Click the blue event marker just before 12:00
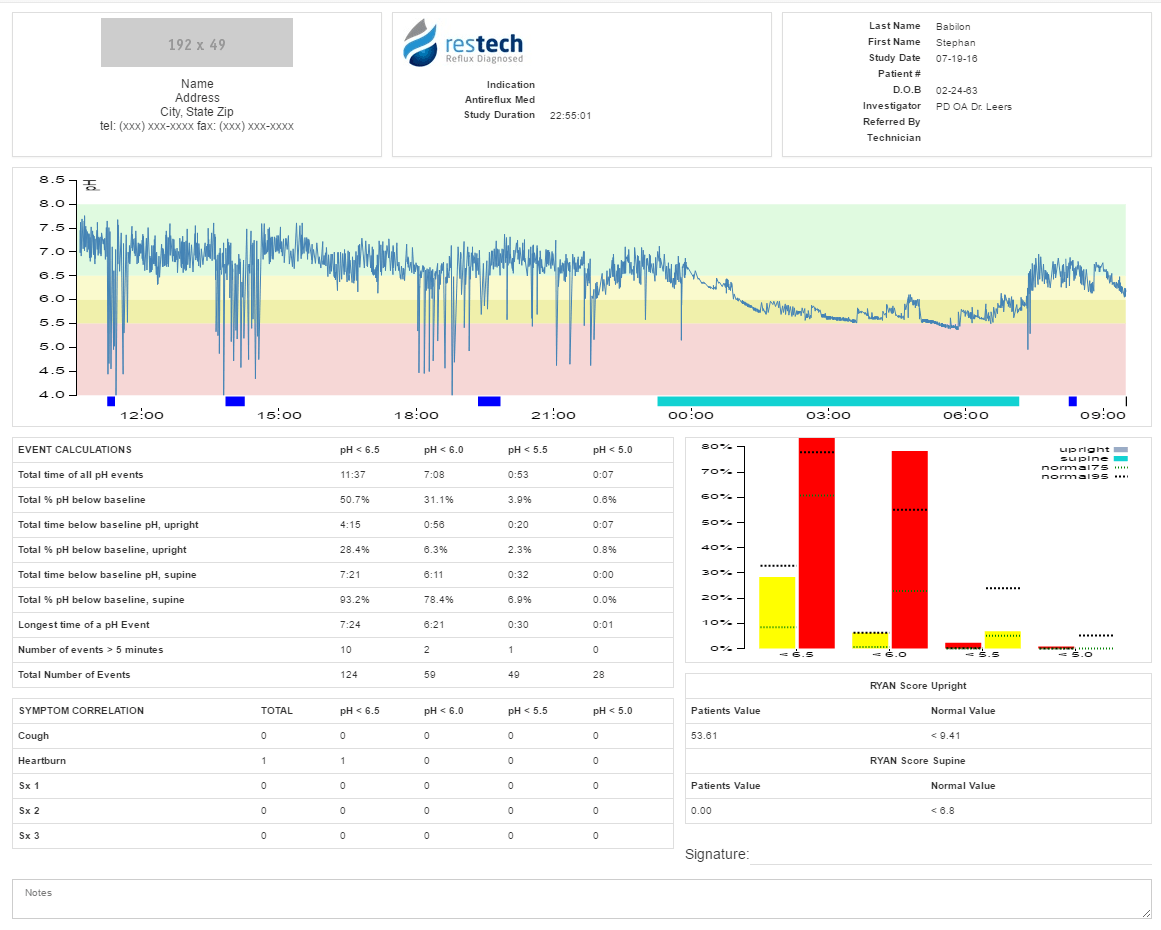This screenshot has height=930, width=1161. (x=111, y=401)
